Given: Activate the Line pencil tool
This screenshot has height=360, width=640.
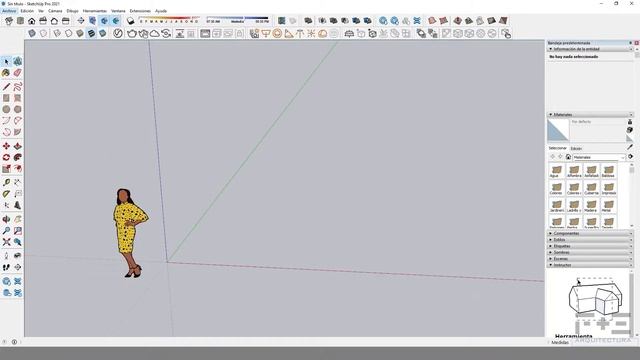Looking at the screenshot, I should pyautogui.click(x=6, y=87).
